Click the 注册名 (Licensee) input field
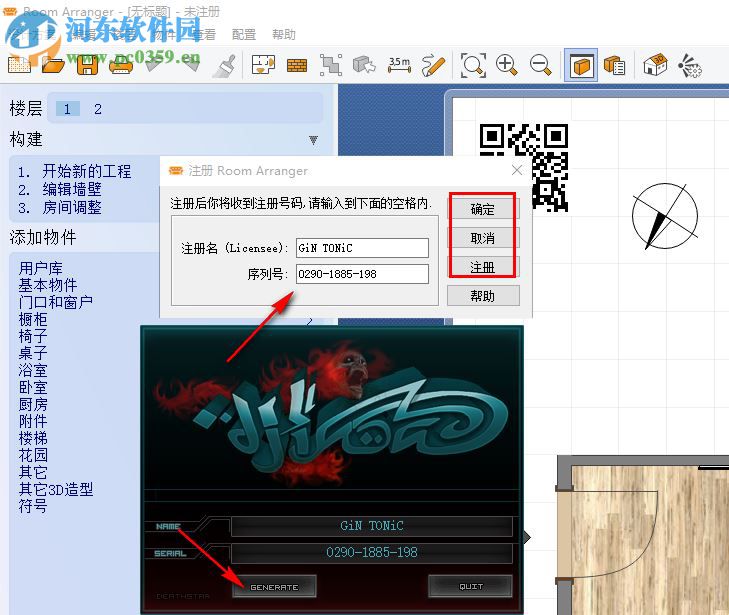 pos(362,248)
